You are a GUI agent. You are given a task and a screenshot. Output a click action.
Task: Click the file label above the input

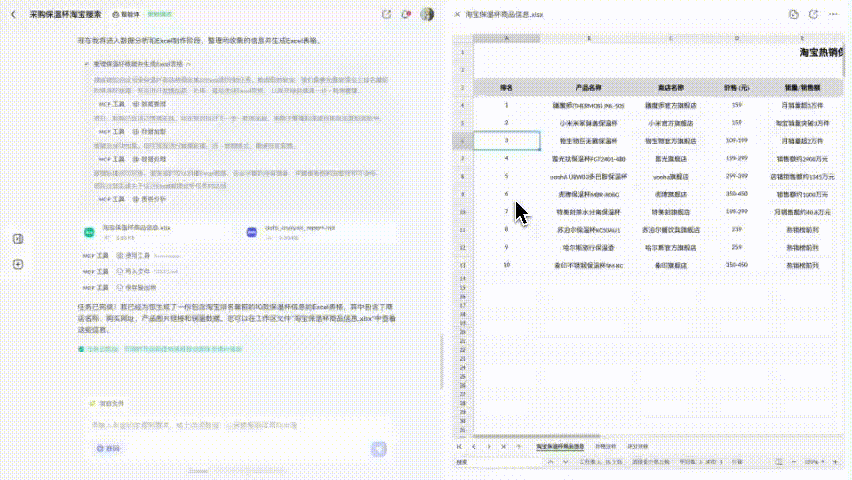tap(107, 403)
